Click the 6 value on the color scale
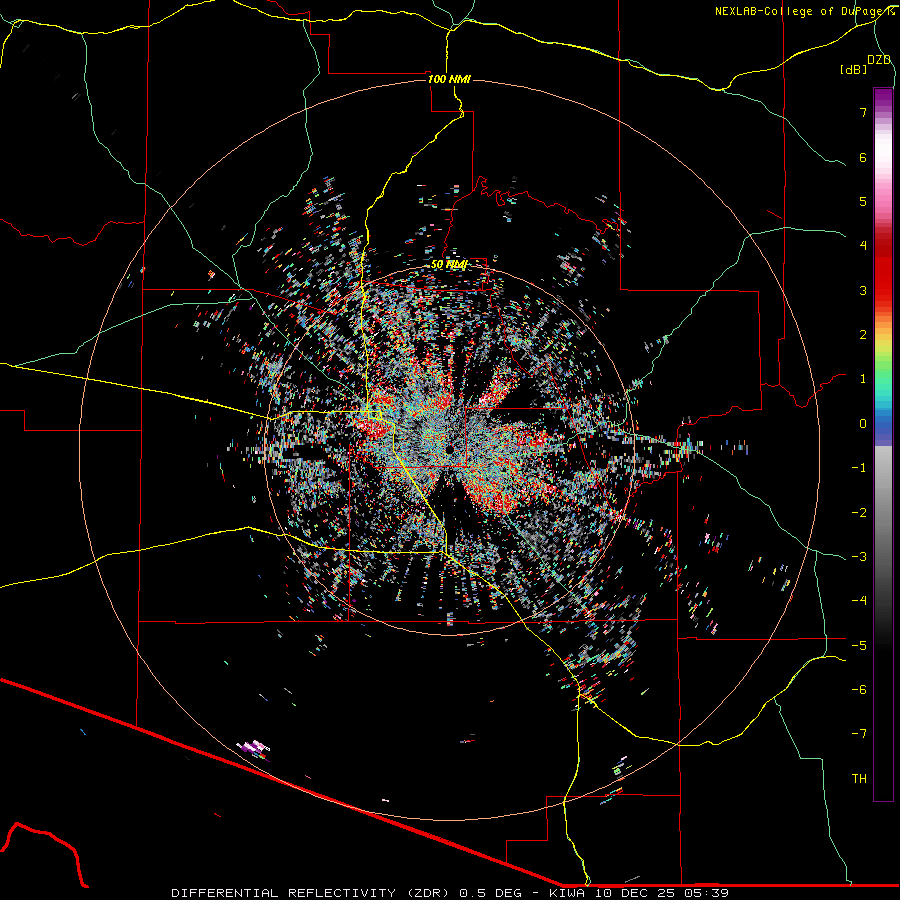Image resolution: width=900 pixels, height=900 pixels. tap(863, 157)
